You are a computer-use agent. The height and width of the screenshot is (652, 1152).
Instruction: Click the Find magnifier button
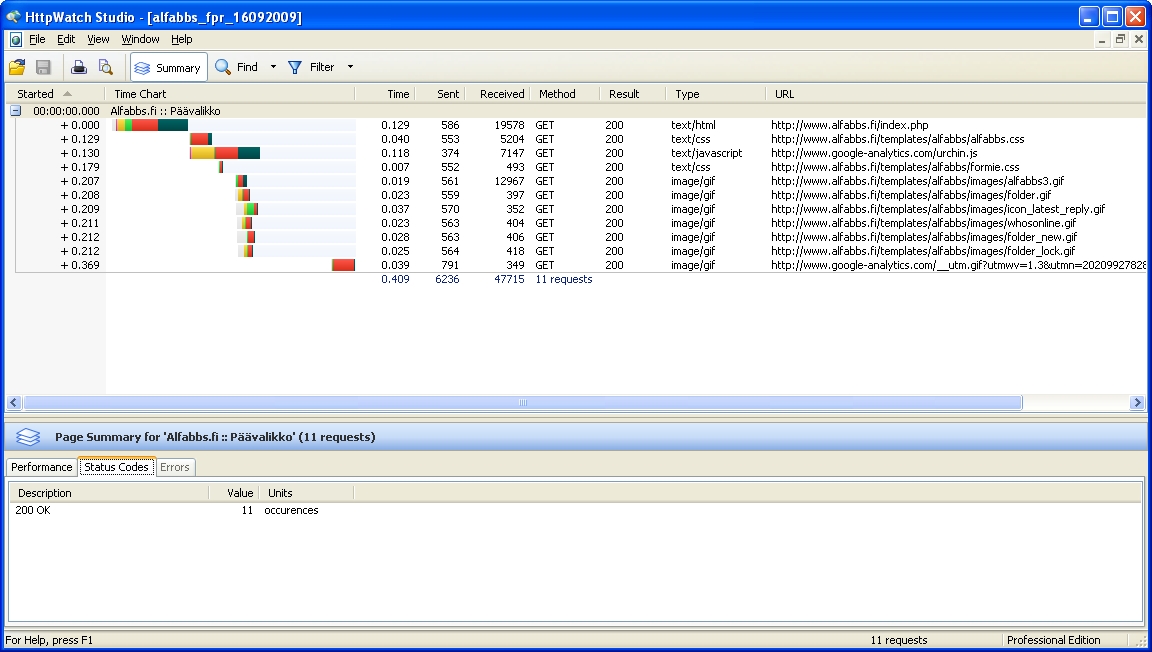click(237, 67)
